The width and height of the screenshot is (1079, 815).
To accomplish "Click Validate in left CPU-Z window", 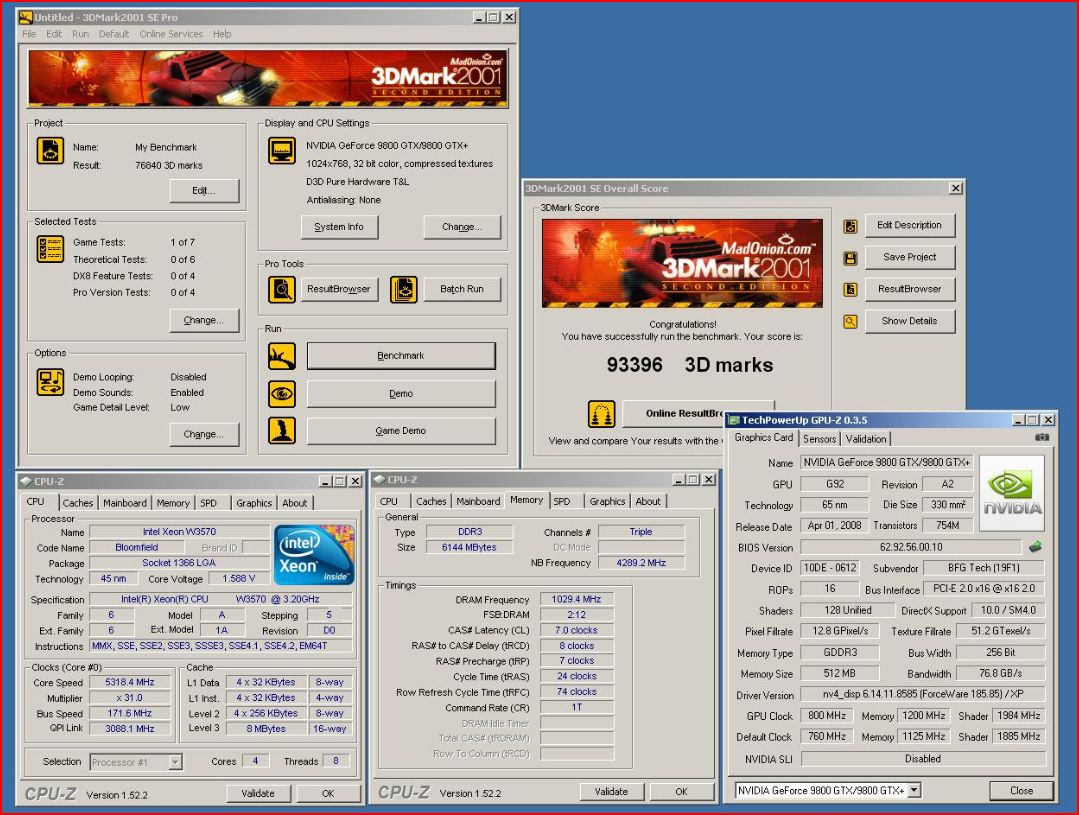I will [x=258, y=794].
